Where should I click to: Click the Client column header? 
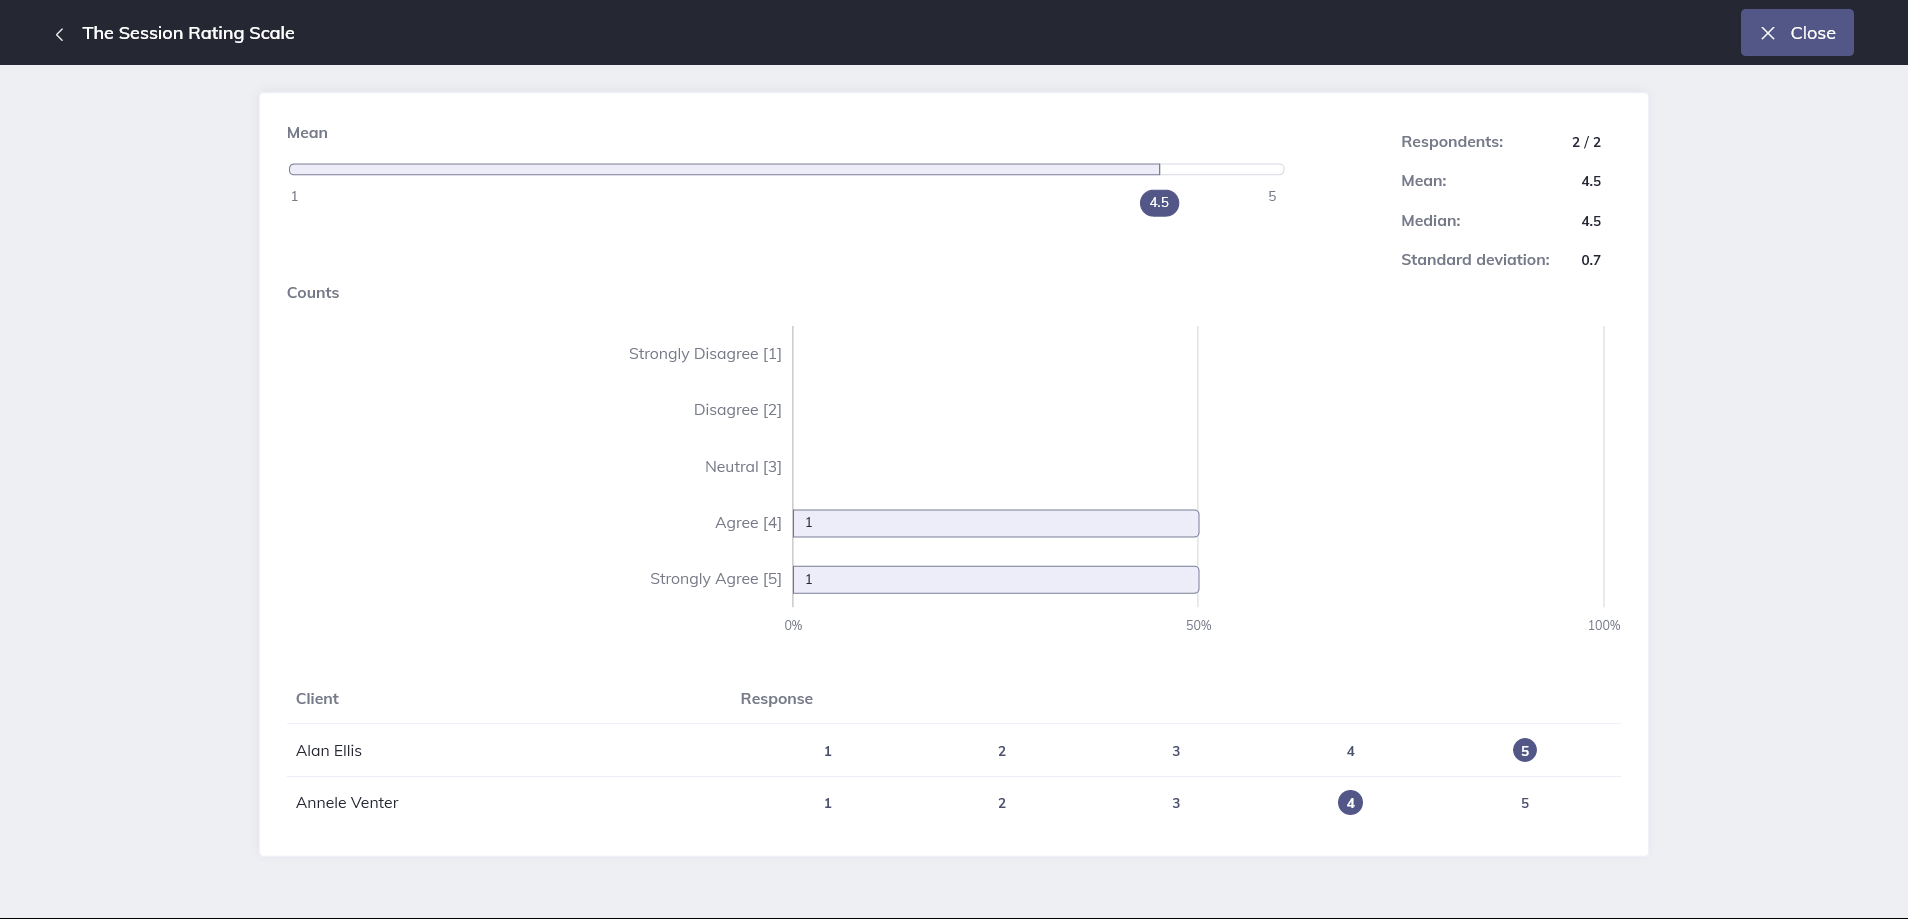pos(316,698)
